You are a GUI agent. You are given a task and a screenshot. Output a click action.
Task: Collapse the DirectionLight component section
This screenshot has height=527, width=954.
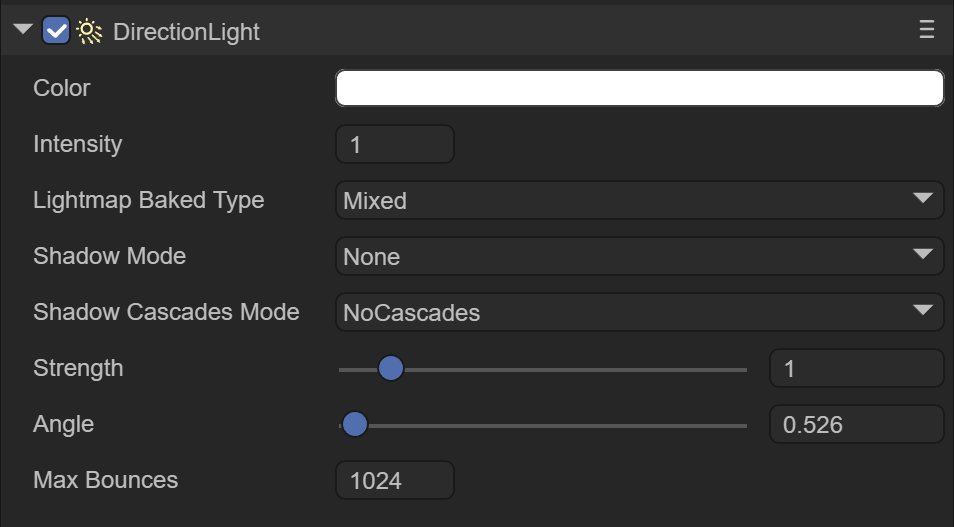[x=23, y=31]
